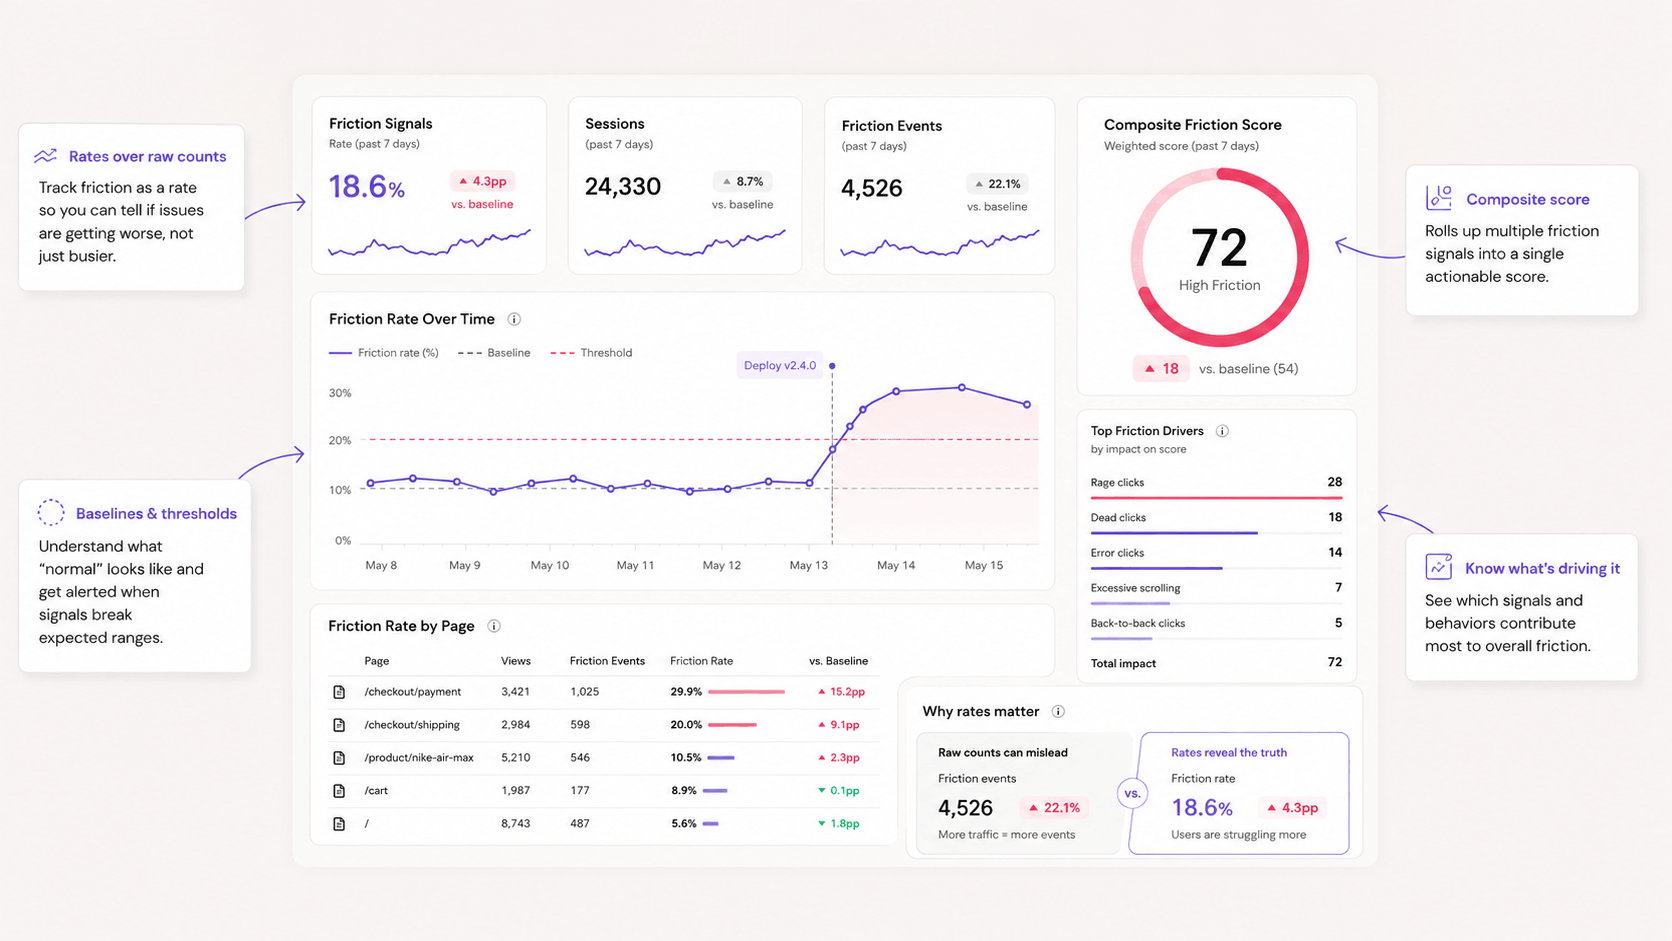Viewport: 1672px width, 941px height.
Task: Click the Views column header
Action: [516, 661]
